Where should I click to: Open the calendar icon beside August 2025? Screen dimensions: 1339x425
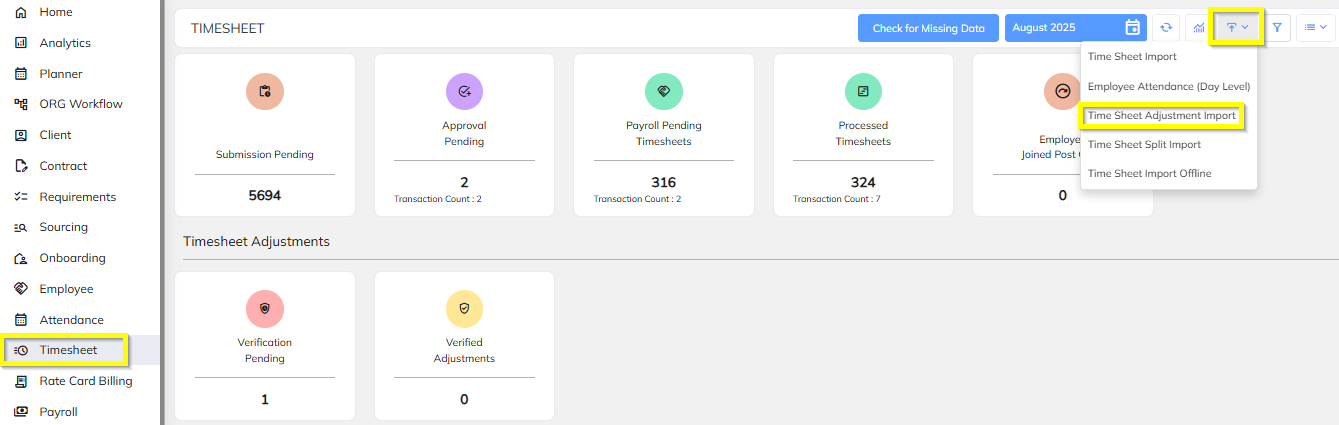(x=1132, y=28)
